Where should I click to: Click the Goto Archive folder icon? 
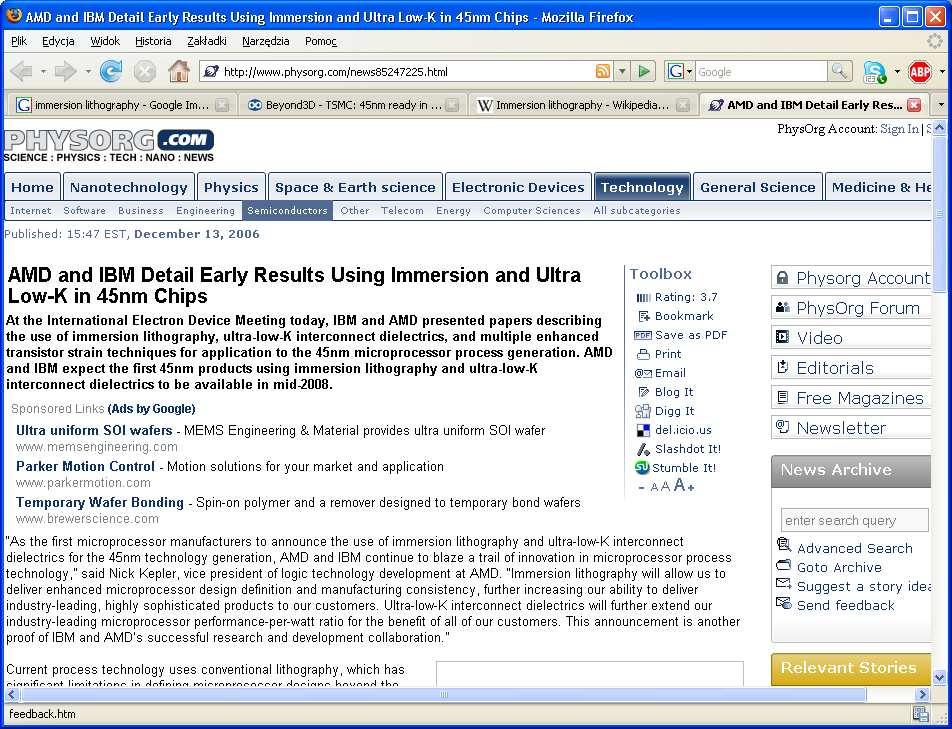(784, 565)
